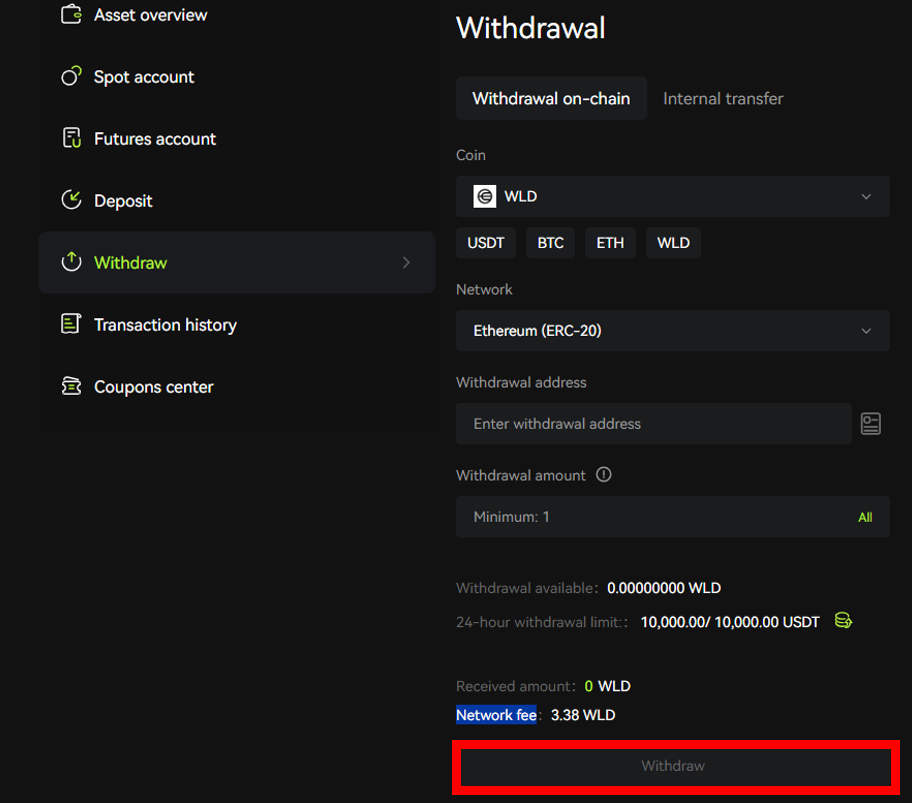Click the Asset overview wallet icon

71,14
